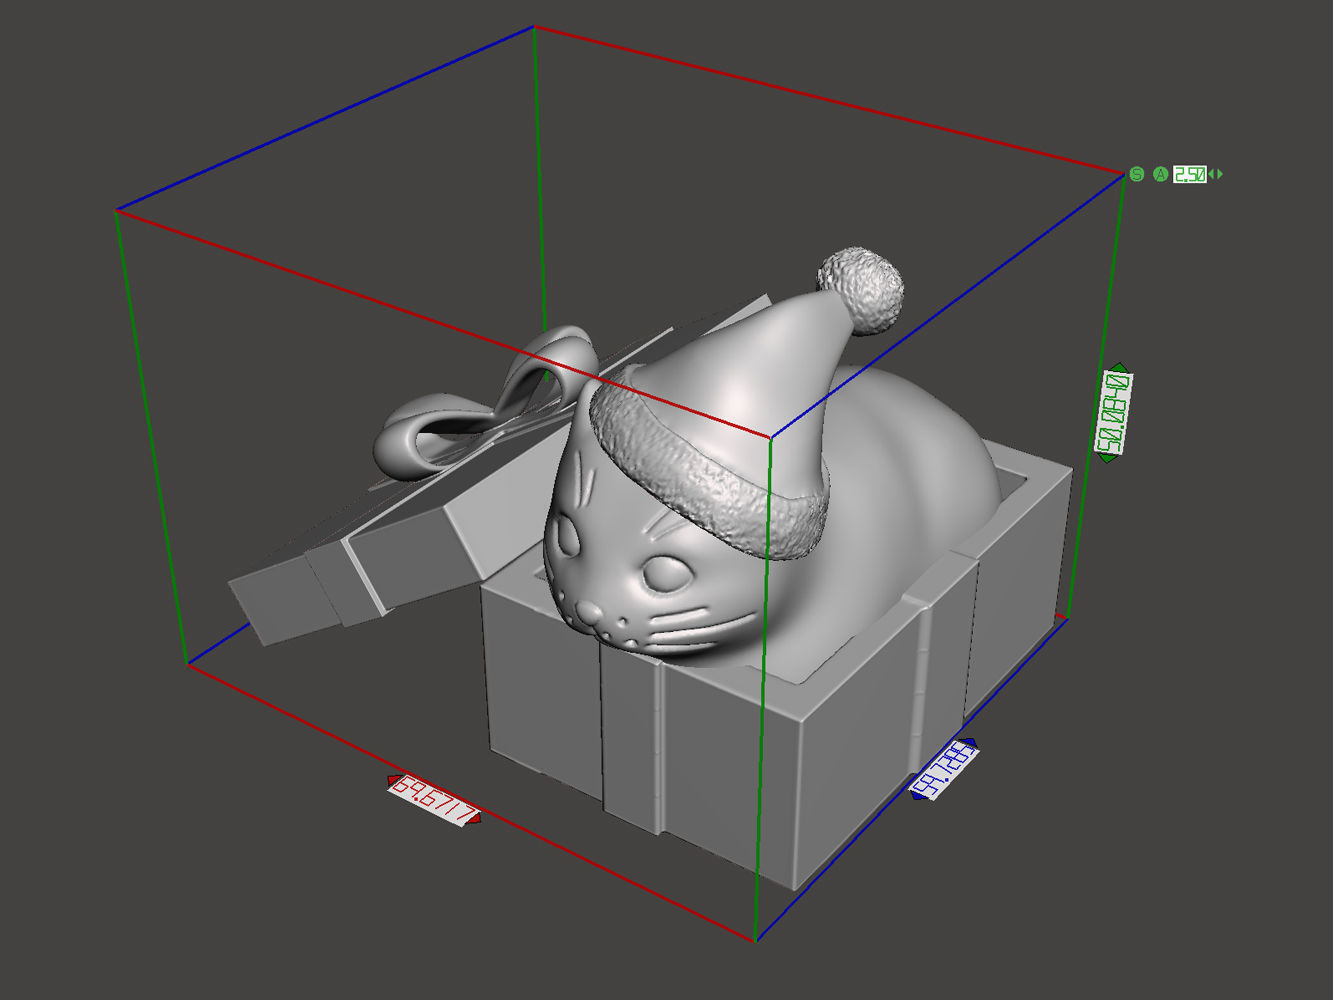Screen dimensions: 1333x1000
Task: Click the left green arrow beside 2.50
Action: pyautogui.click(x=1211, y=174)
